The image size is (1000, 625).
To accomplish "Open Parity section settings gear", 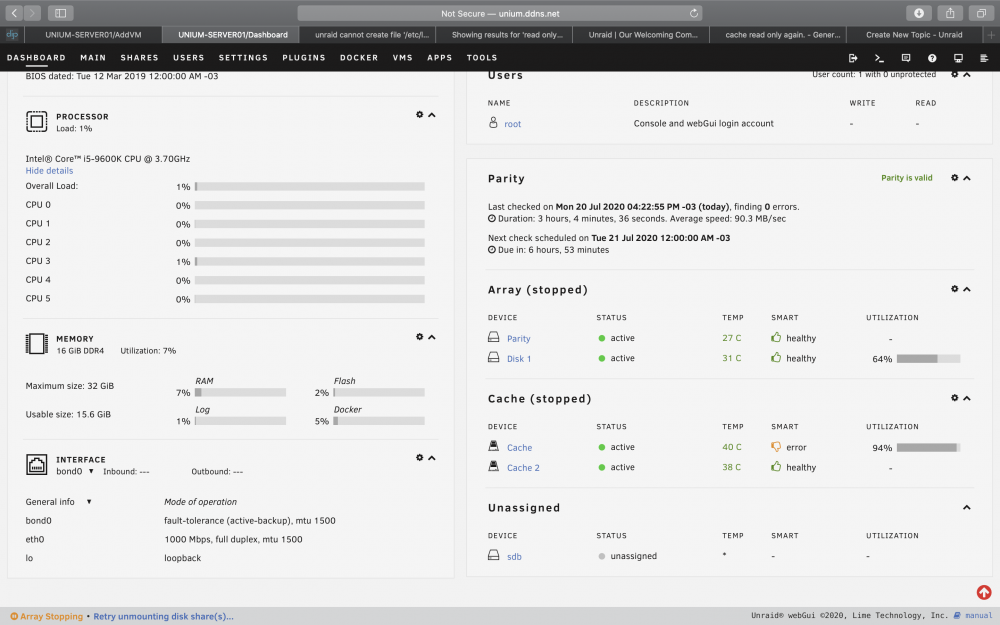I will [955, 178].
